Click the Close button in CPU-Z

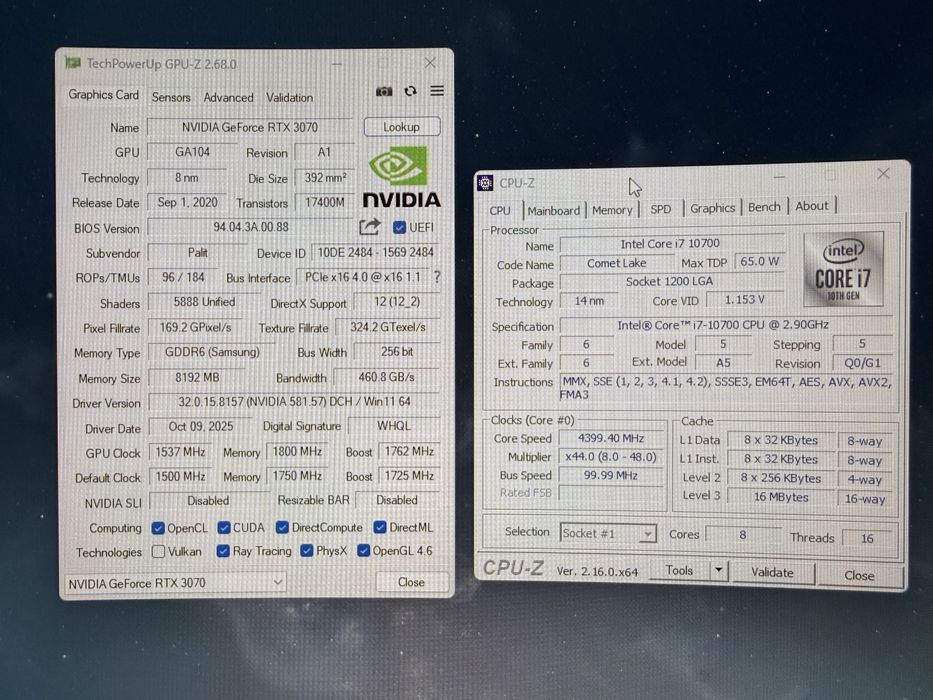click(x=859, y=575)
